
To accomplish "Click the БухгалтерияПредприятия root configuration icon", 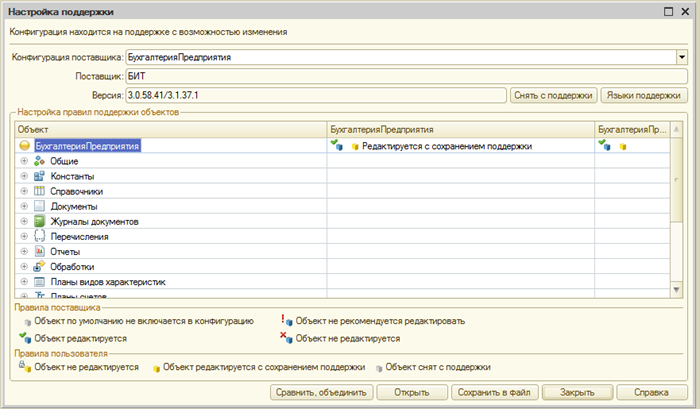I will (x=25, y=146).
